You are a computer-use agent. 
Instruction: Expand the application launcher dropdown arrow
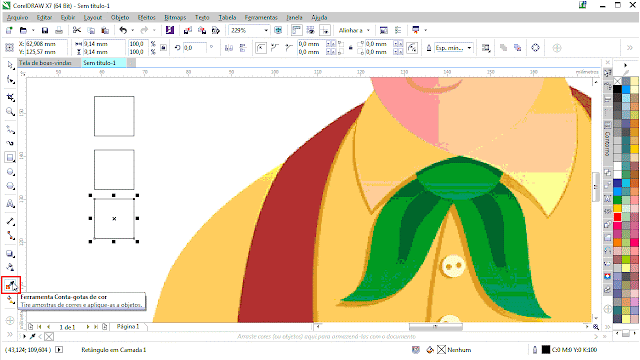point(426,30)
